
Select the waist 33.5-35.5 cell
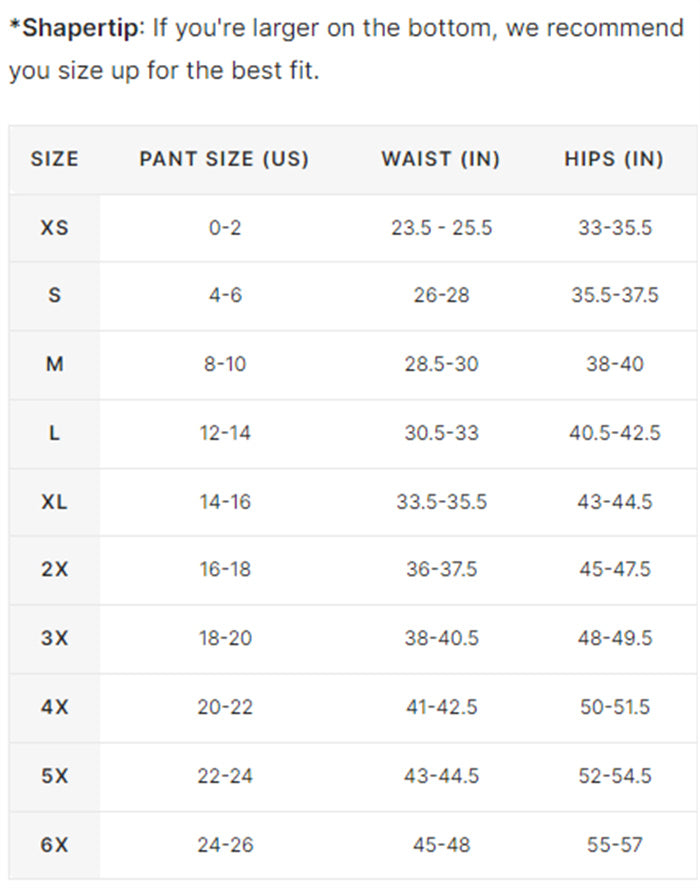pyautogui.click(x=441, y=502)
